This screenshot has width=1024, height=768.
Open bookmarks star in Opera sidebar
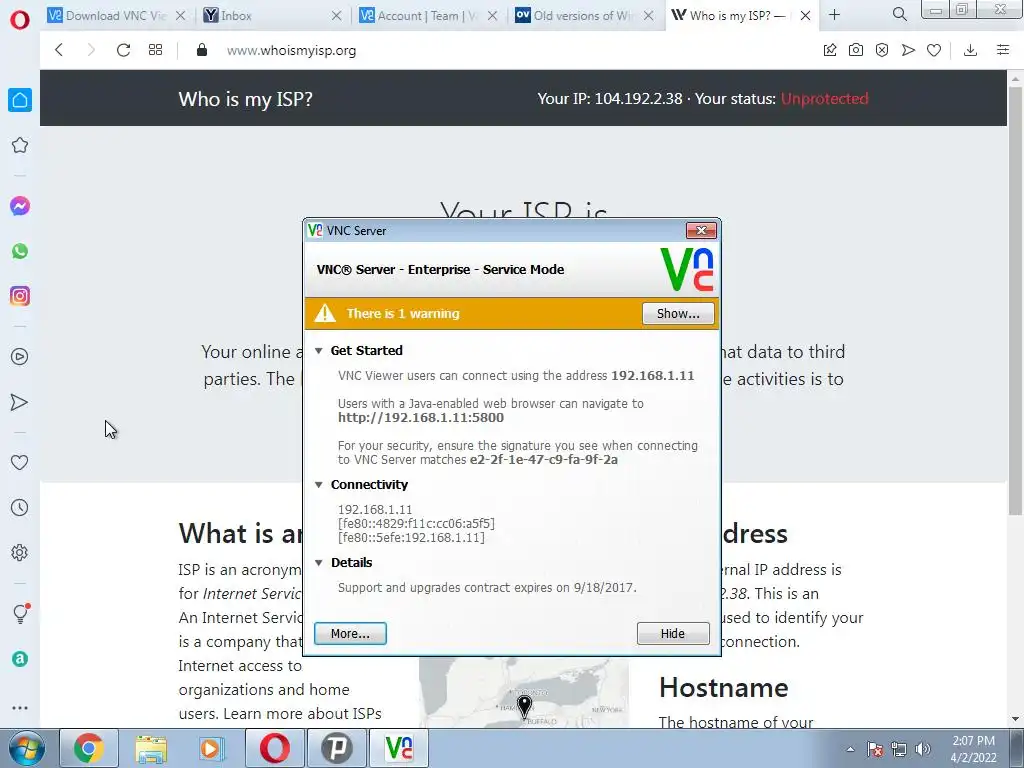20,145
